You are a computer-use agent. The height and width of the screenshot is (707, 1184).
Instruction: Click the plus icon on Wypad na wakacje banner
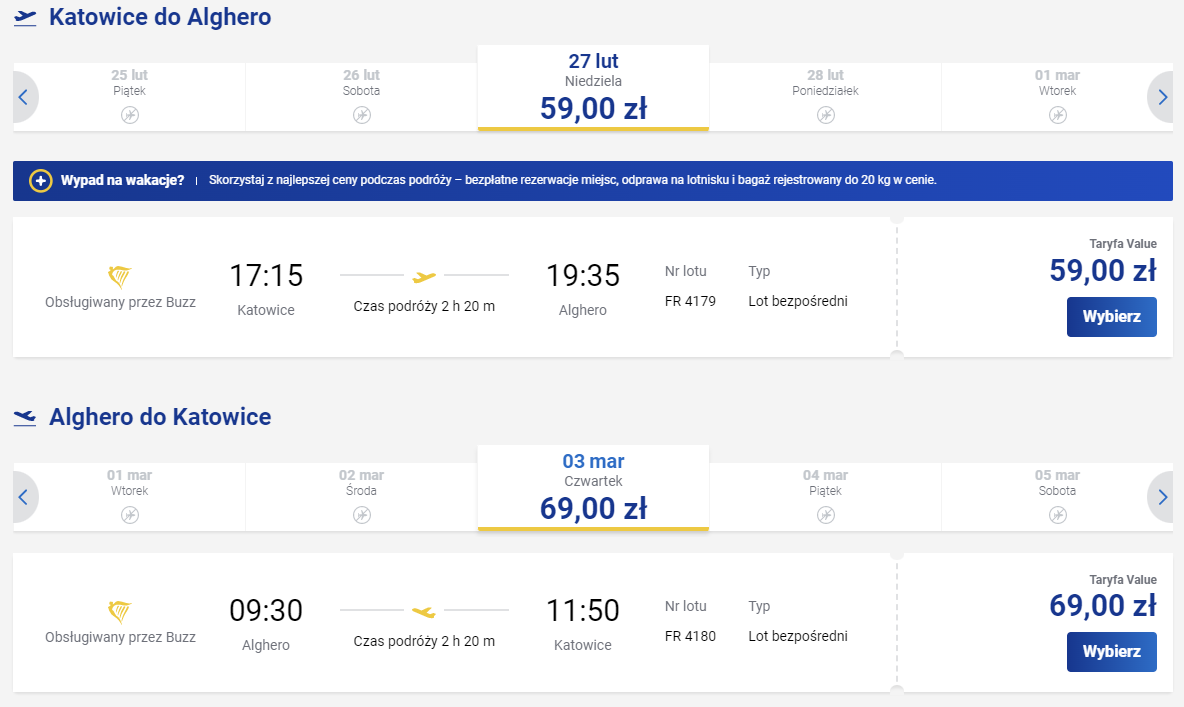(40, 181)
